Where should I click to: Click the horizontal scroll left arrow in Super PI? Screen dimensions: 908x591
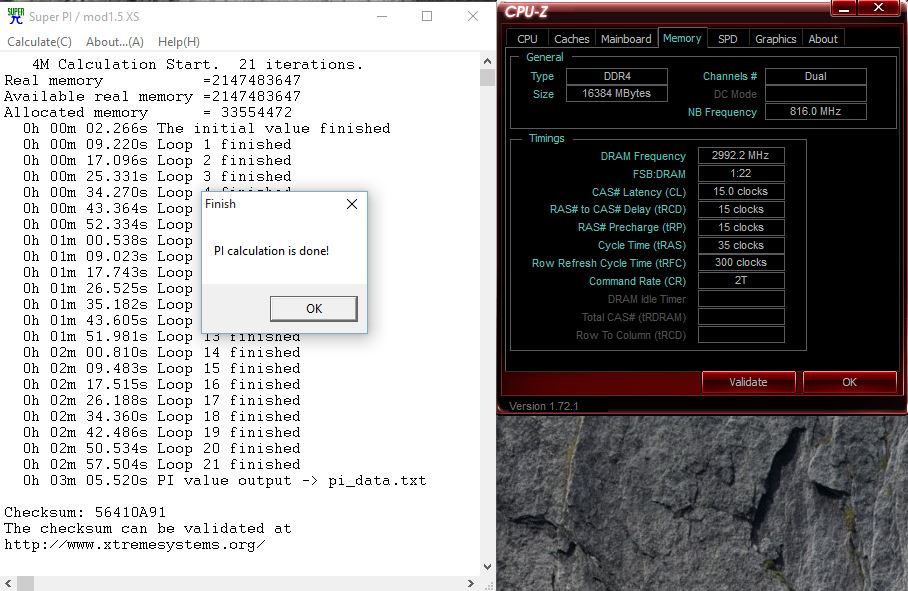coord(8,583)
